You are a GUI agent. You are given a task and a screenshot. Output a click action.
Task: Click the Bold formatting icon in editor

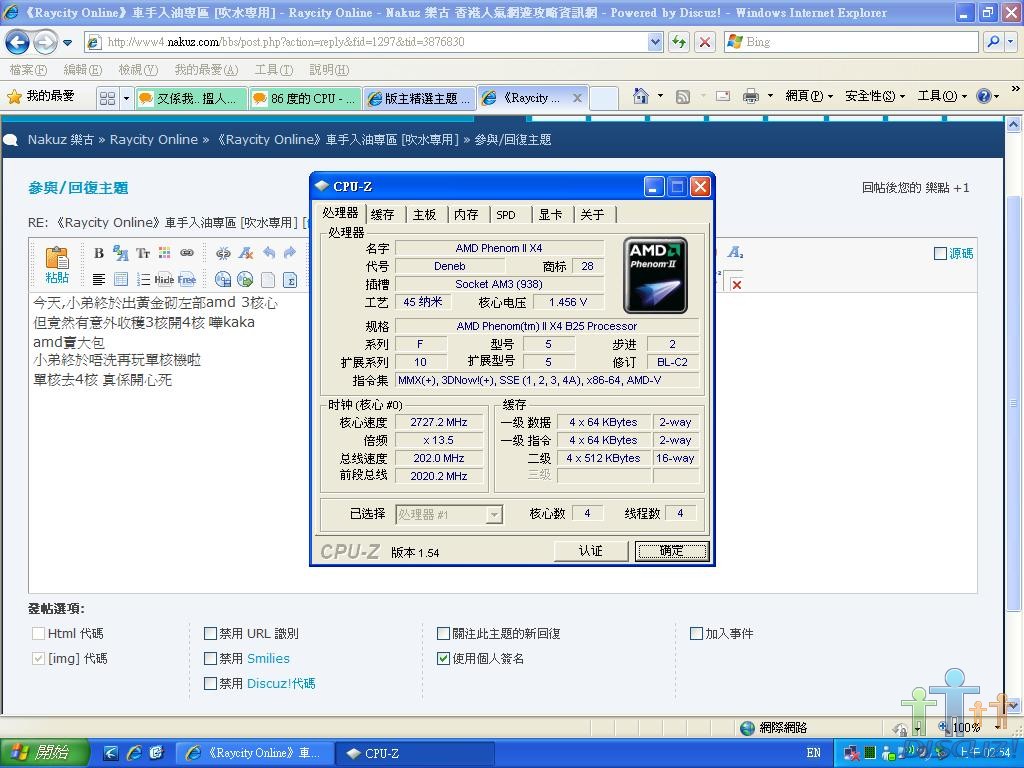tap(99, 253)
